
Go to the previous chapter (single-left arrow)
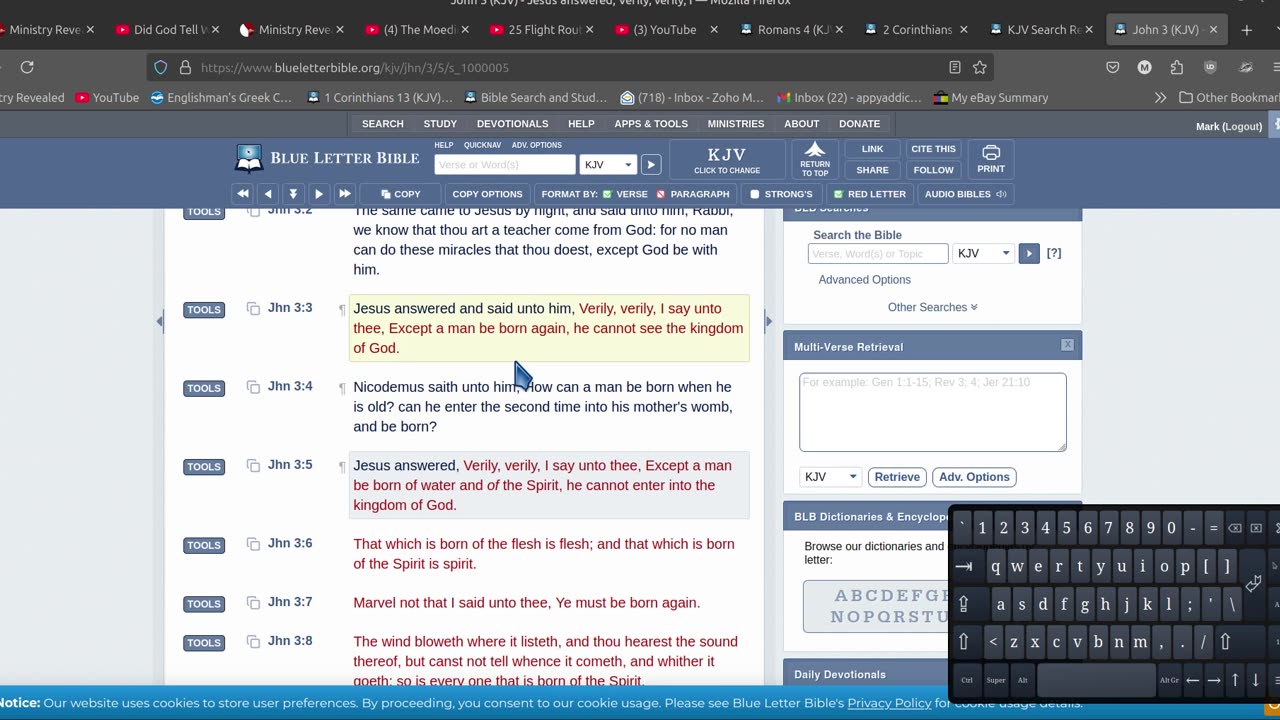pos(267,194)
